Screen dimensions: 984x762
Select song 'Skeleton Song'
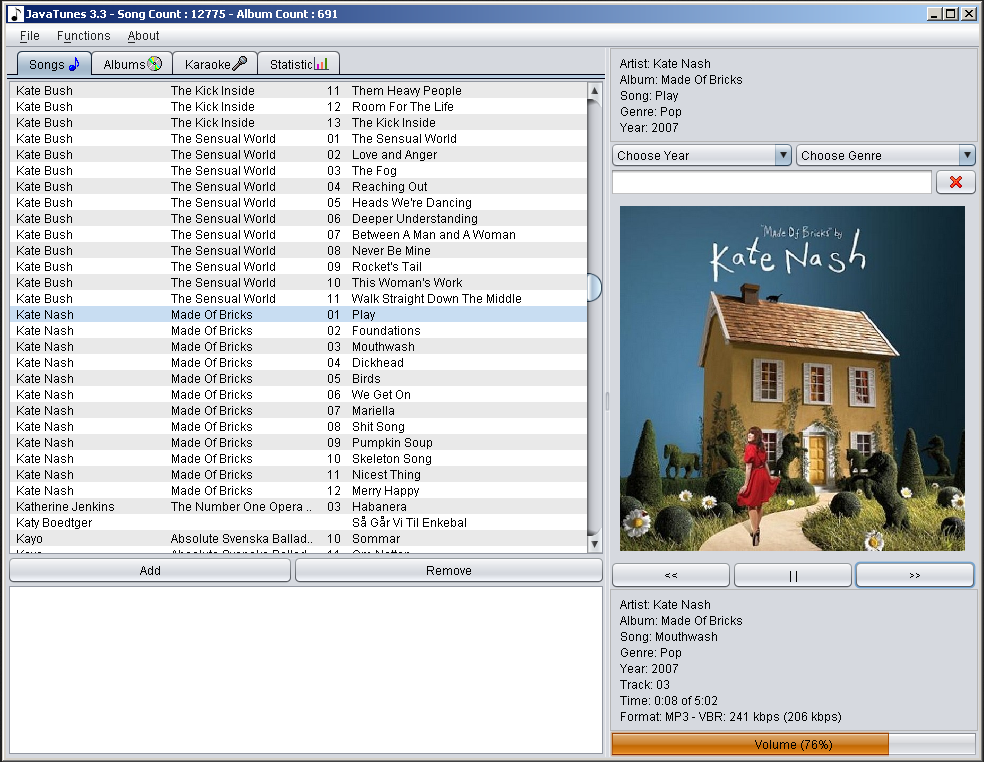pyautogui.click(x=299, y=459)
